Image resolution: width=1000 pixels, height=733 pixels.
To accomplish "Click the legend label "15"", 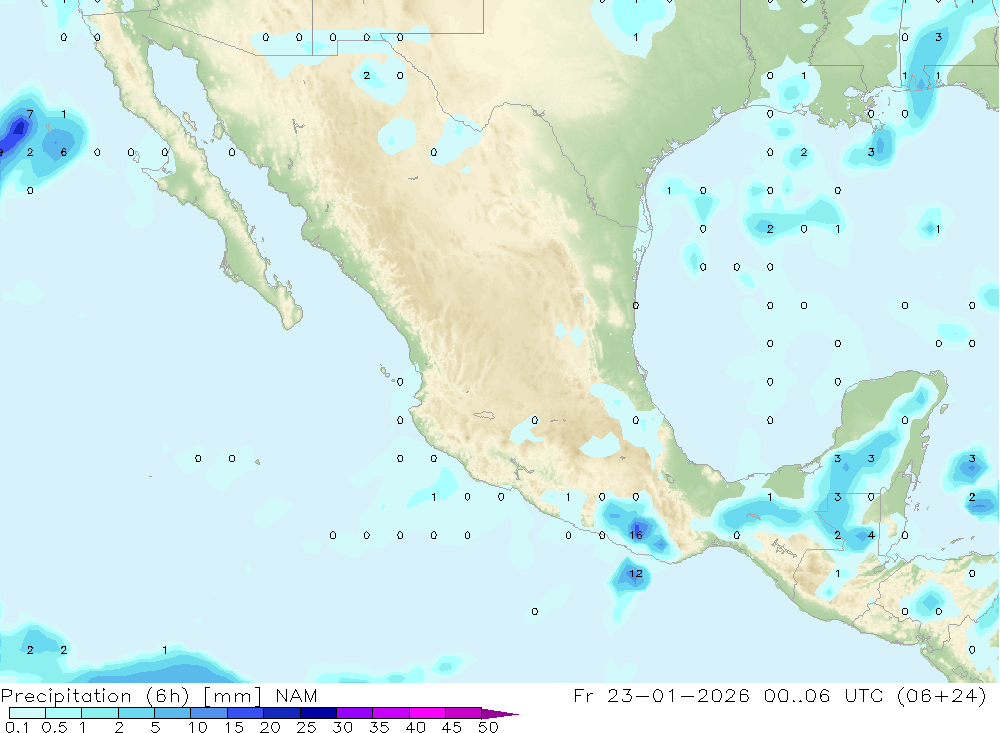I will [x=234, y=727].
